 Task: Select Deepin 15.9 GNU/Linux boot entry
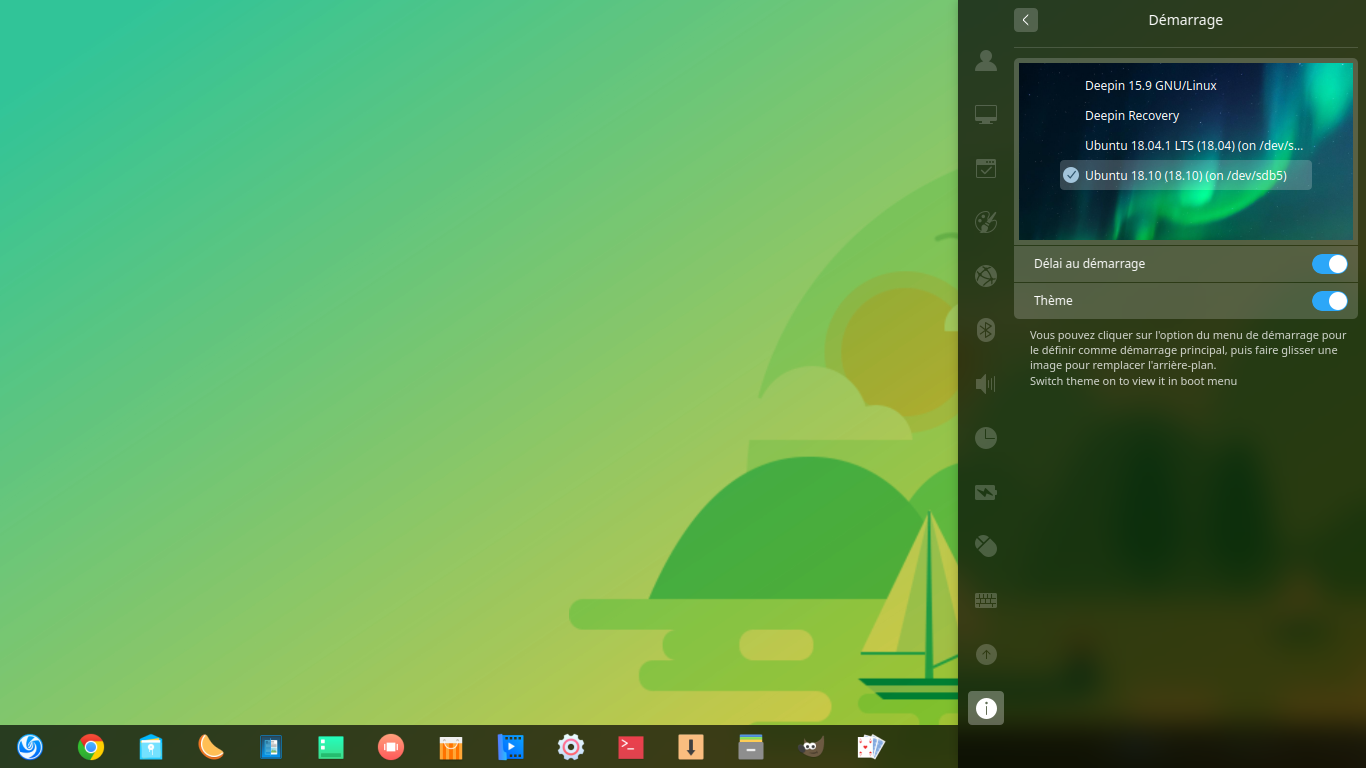1150,86
